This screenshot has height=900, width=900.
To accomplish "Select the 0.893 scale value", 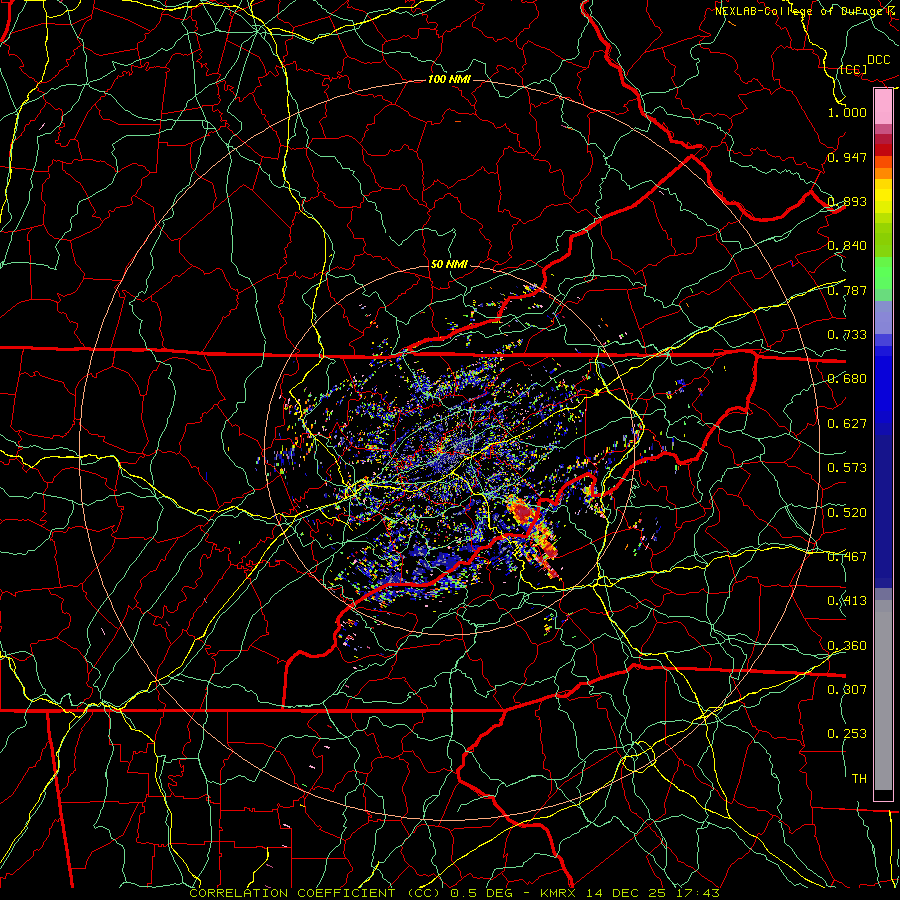I will [x=847, y=201].
